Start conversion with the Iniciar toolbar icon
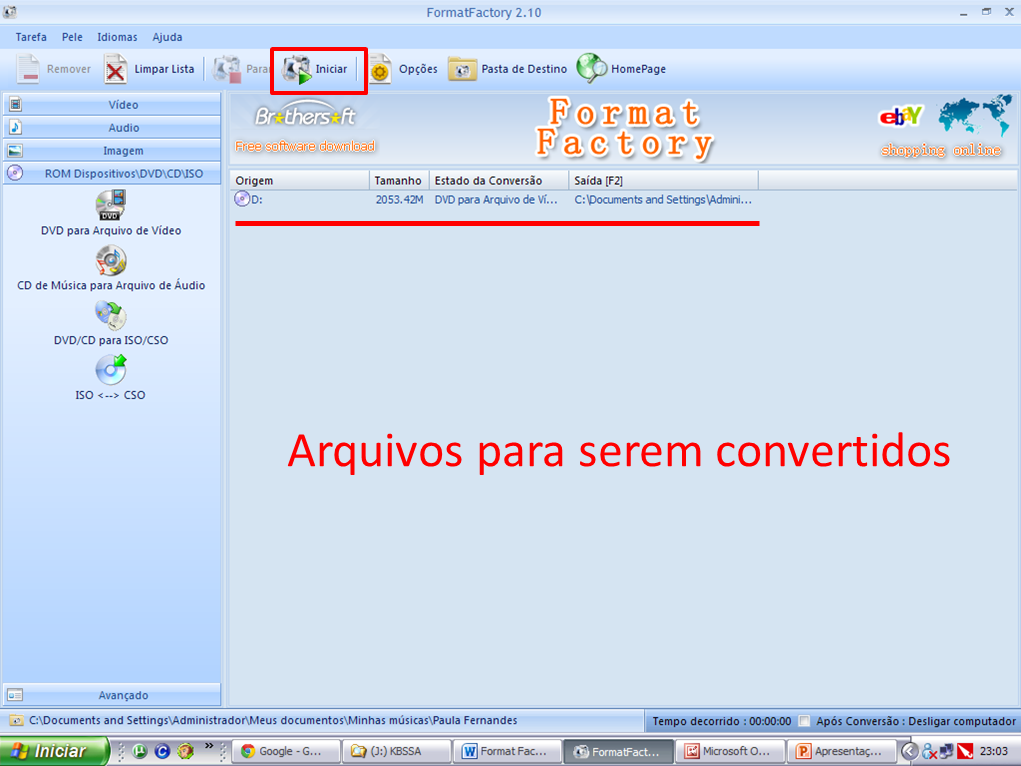Screen dimensions: 1021x766 [297, 69]
